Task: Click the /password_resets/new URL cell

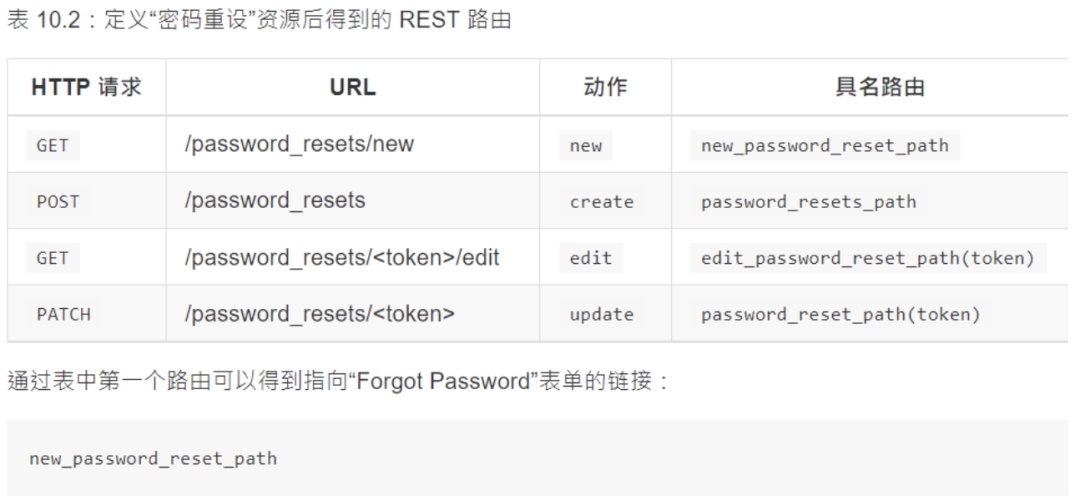Action: (299, 144)
